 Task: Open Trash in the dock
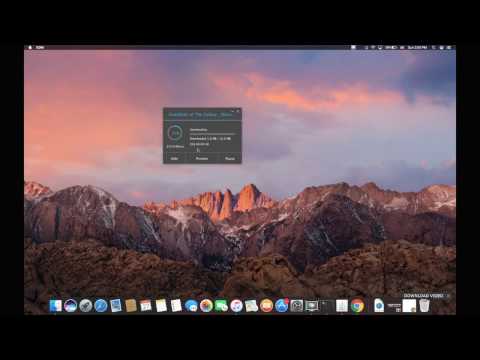[424, 306]
